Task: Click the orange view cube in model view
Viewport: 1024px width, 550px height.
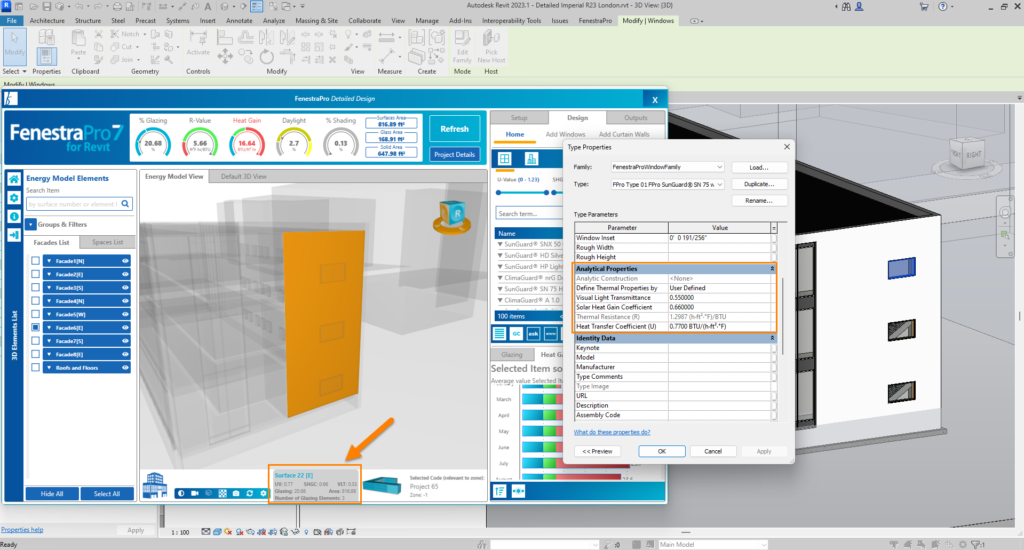Action: [x=452, y=217]
